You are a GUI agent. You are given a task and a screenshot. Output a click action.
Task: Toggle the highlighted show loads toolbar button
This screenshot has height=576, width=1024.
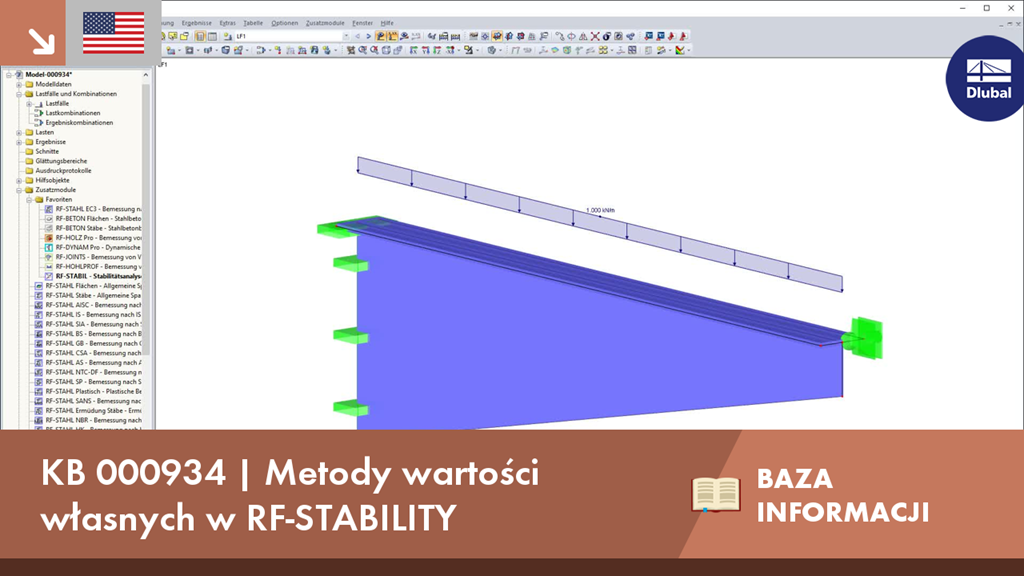pyautogui.click(x=381, y=36)
